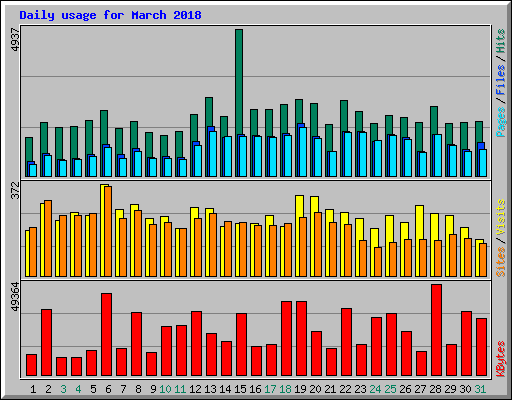Click the day 8 axis label
Image resolution: width=512 pixels, height=400 pixels.
138,389
